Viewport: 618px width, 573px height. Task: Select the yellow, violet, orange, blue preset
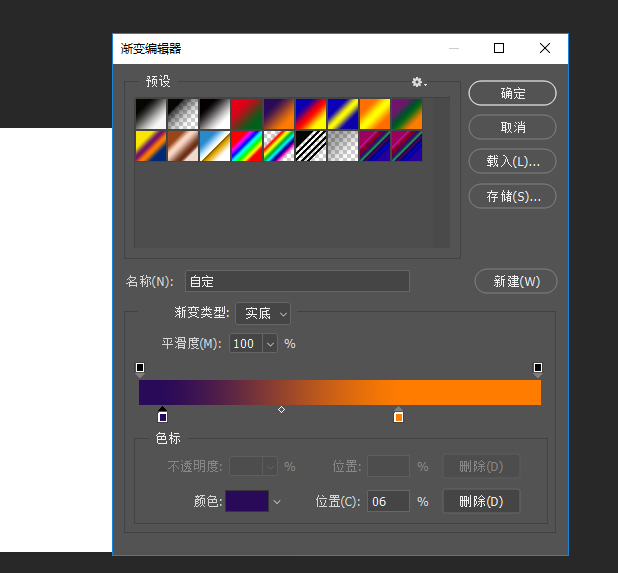coord(151,146)
